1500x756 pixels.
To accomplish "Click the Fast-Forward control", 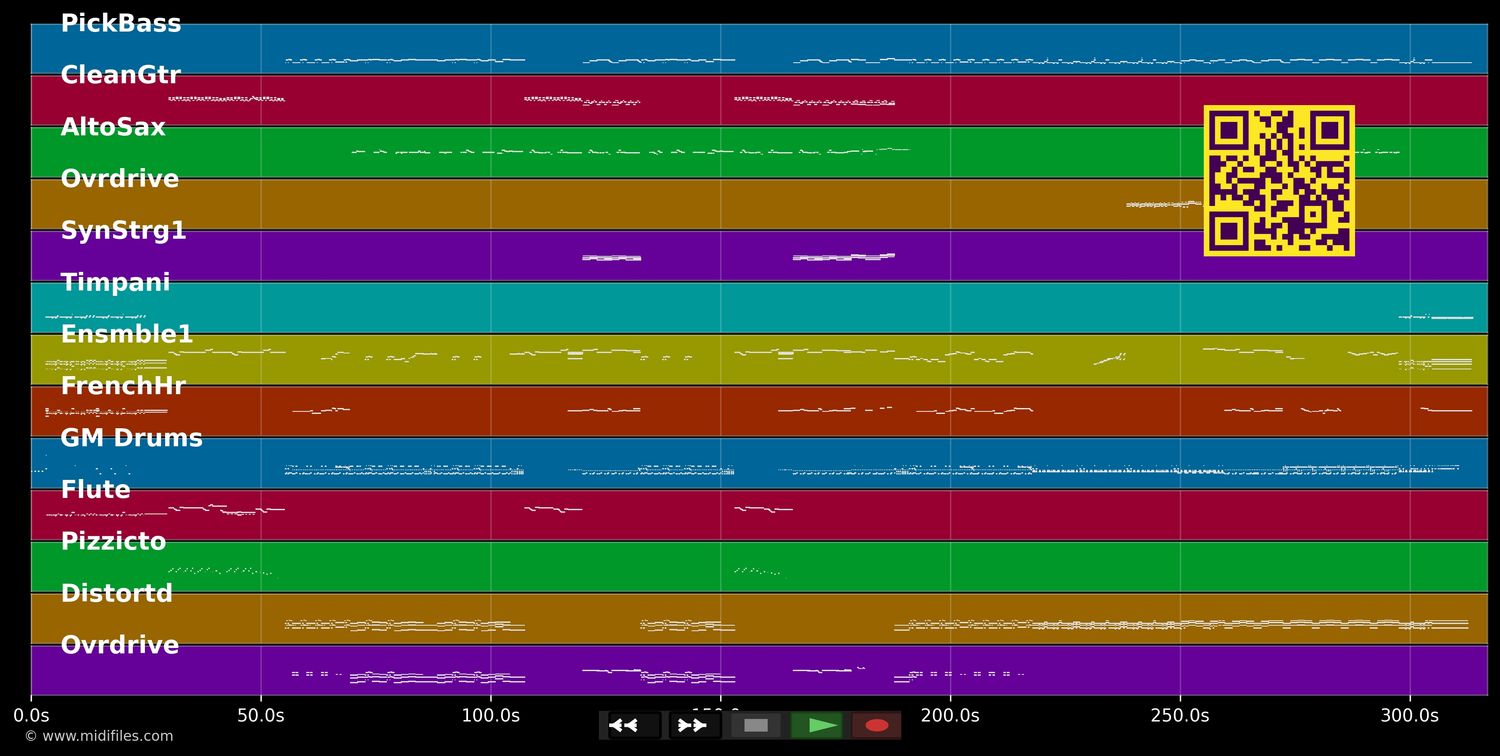I will tap(693, 725).
